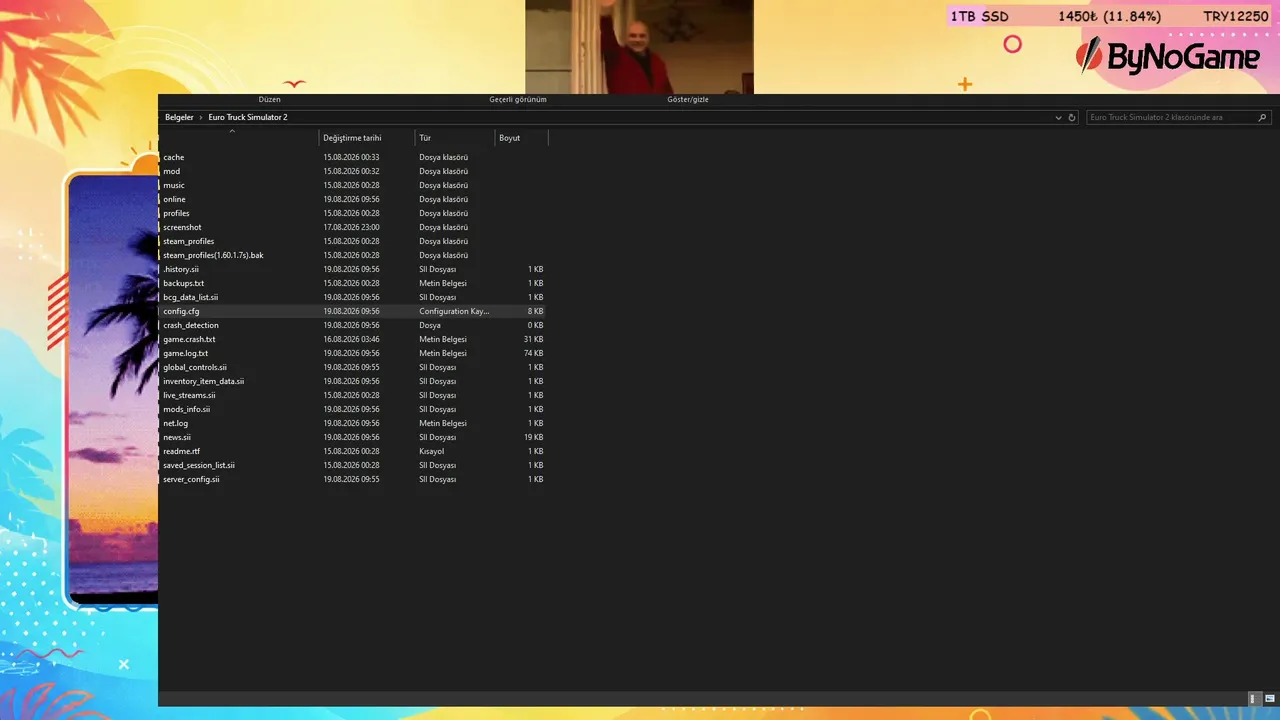1280x720 pixels.
Task: Select steam_profiles(1.60.1.7s).bak folder
Action: (213, 255)
